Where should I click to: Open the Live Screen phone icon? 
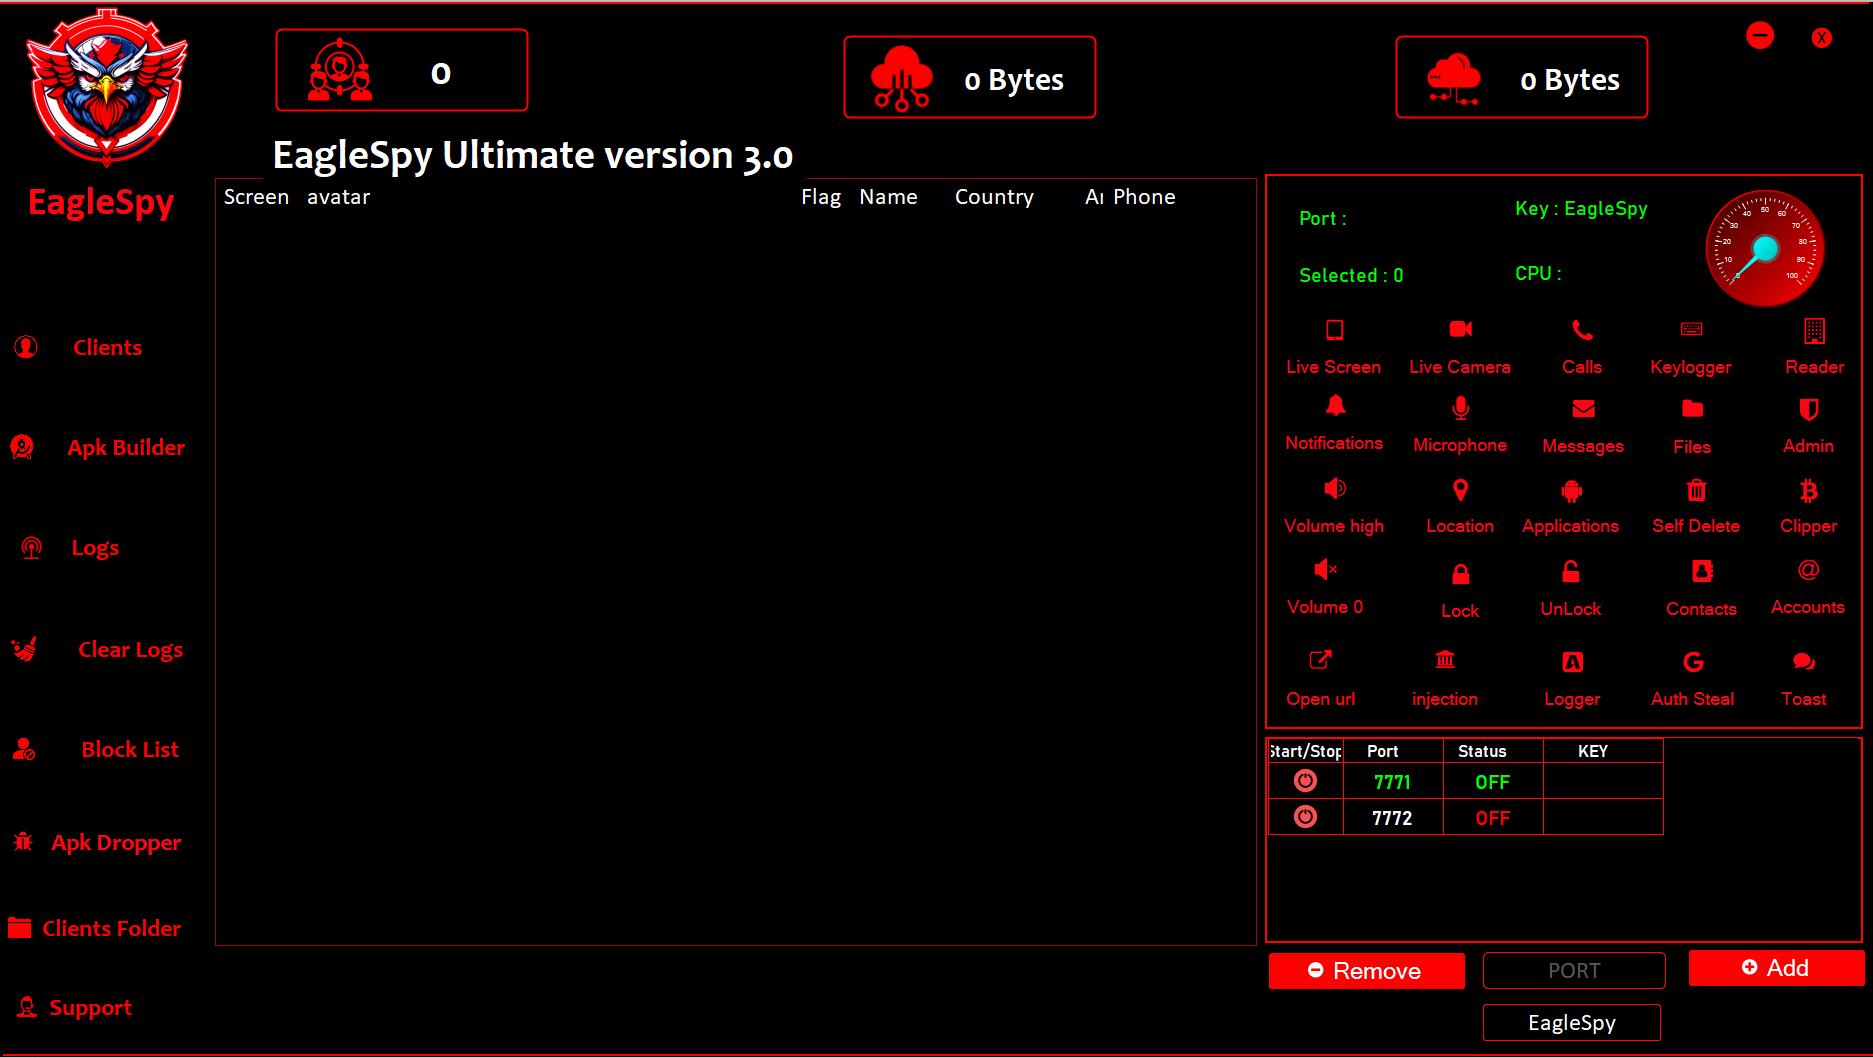point(1334,330)
